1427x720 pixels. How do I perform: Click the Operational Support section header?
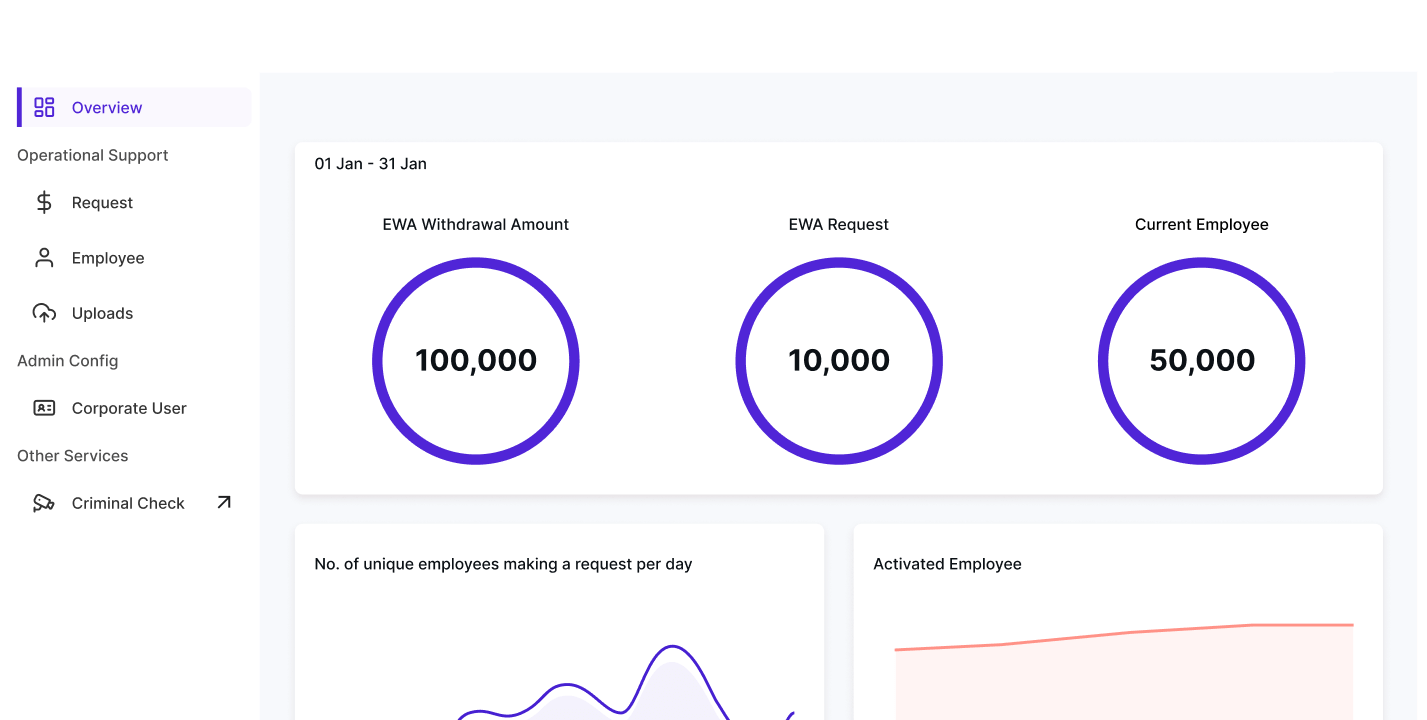[x=92, y=155]
